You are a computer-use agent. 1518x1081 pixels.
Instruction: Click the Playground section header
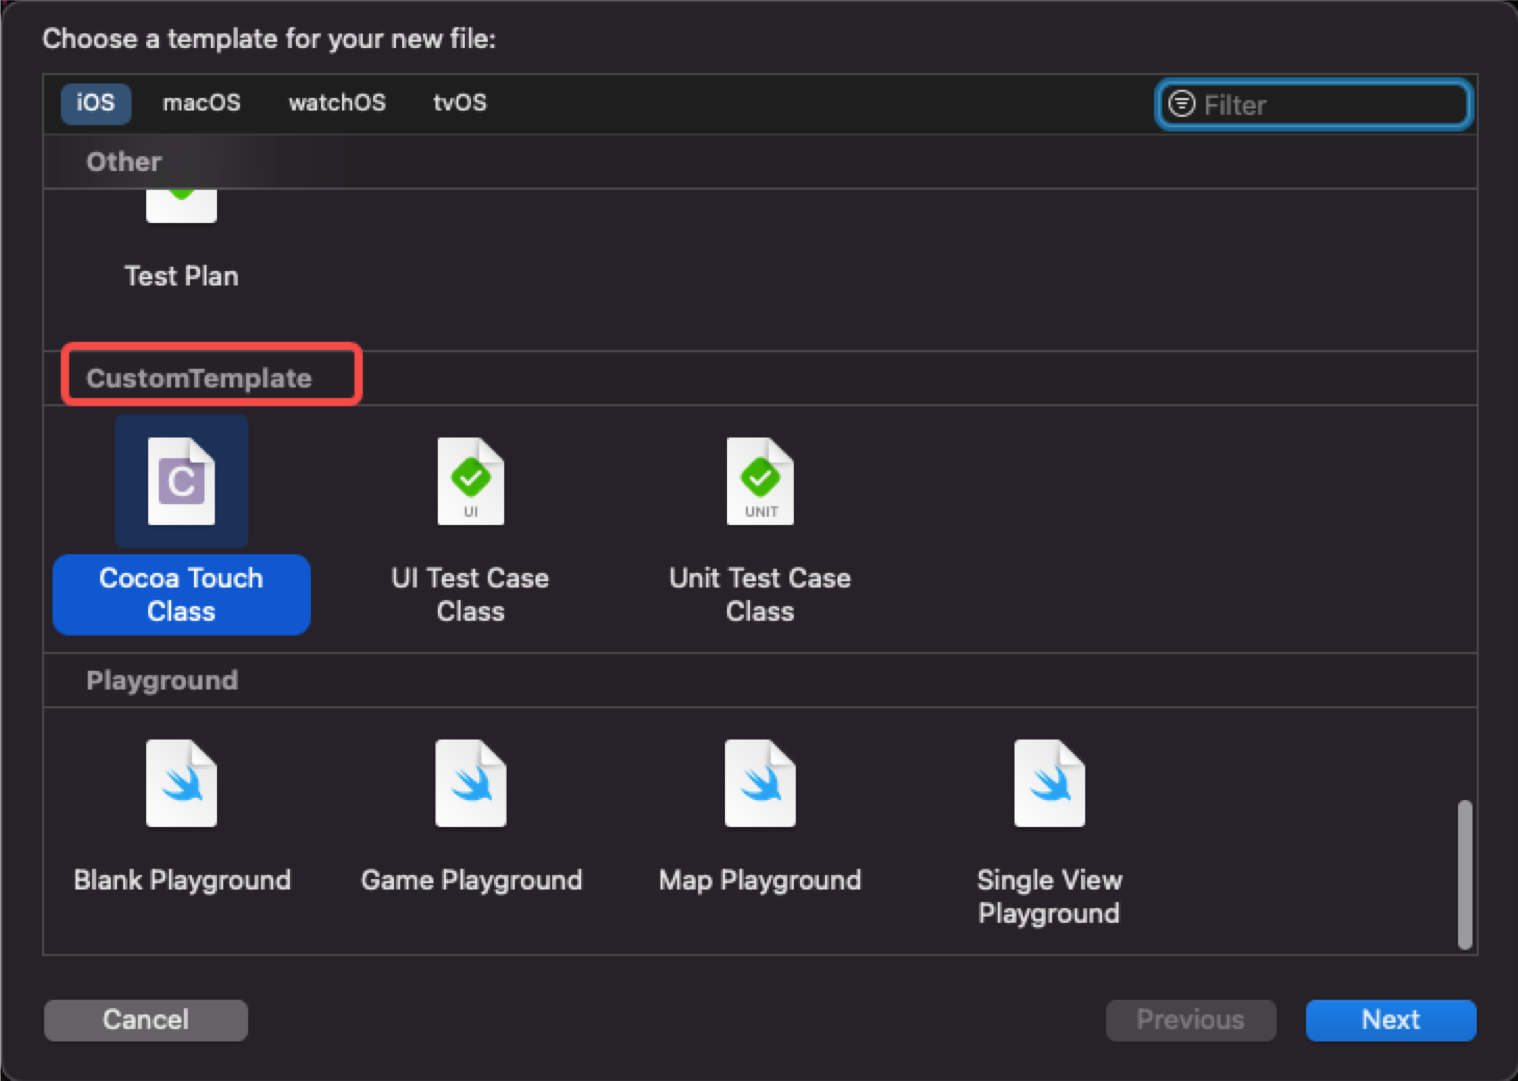point(162,680)
